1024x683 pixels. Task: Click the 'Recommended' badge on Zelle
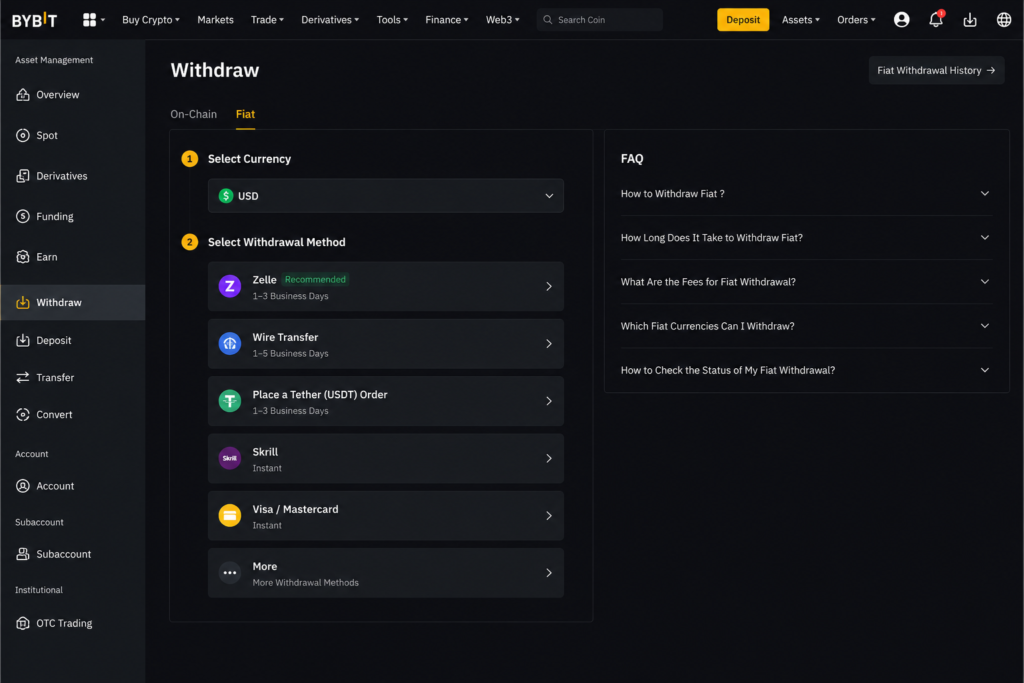tap(315, 279)
